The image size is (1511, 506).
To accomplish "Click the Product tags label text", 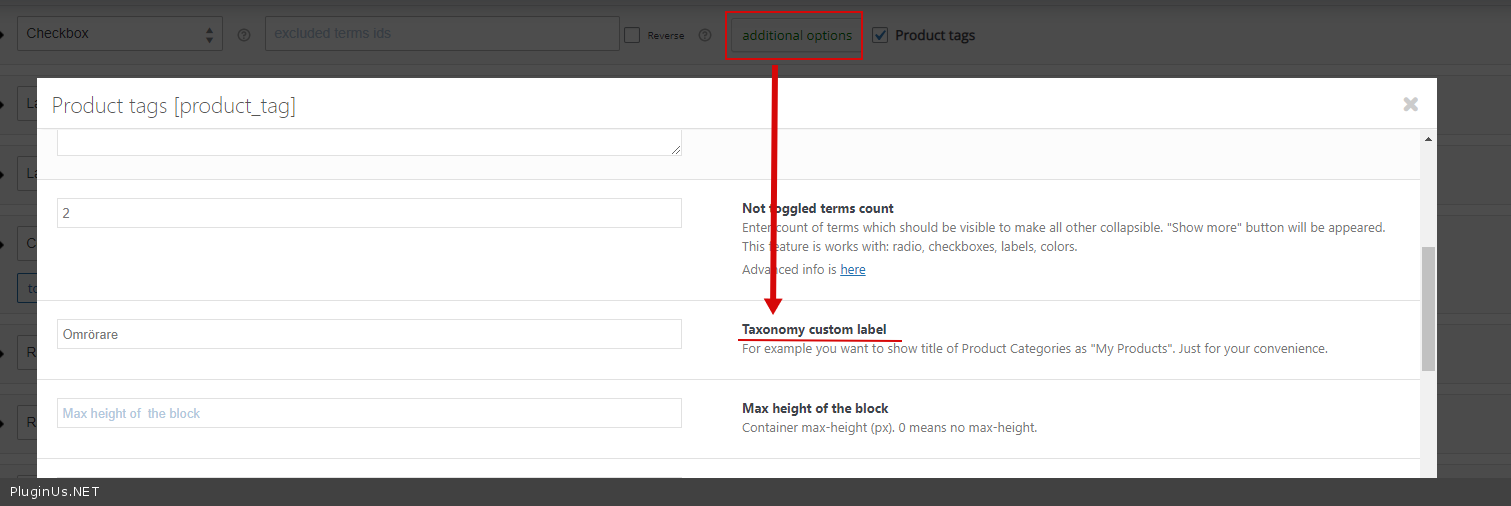I will tap(934, 35).
